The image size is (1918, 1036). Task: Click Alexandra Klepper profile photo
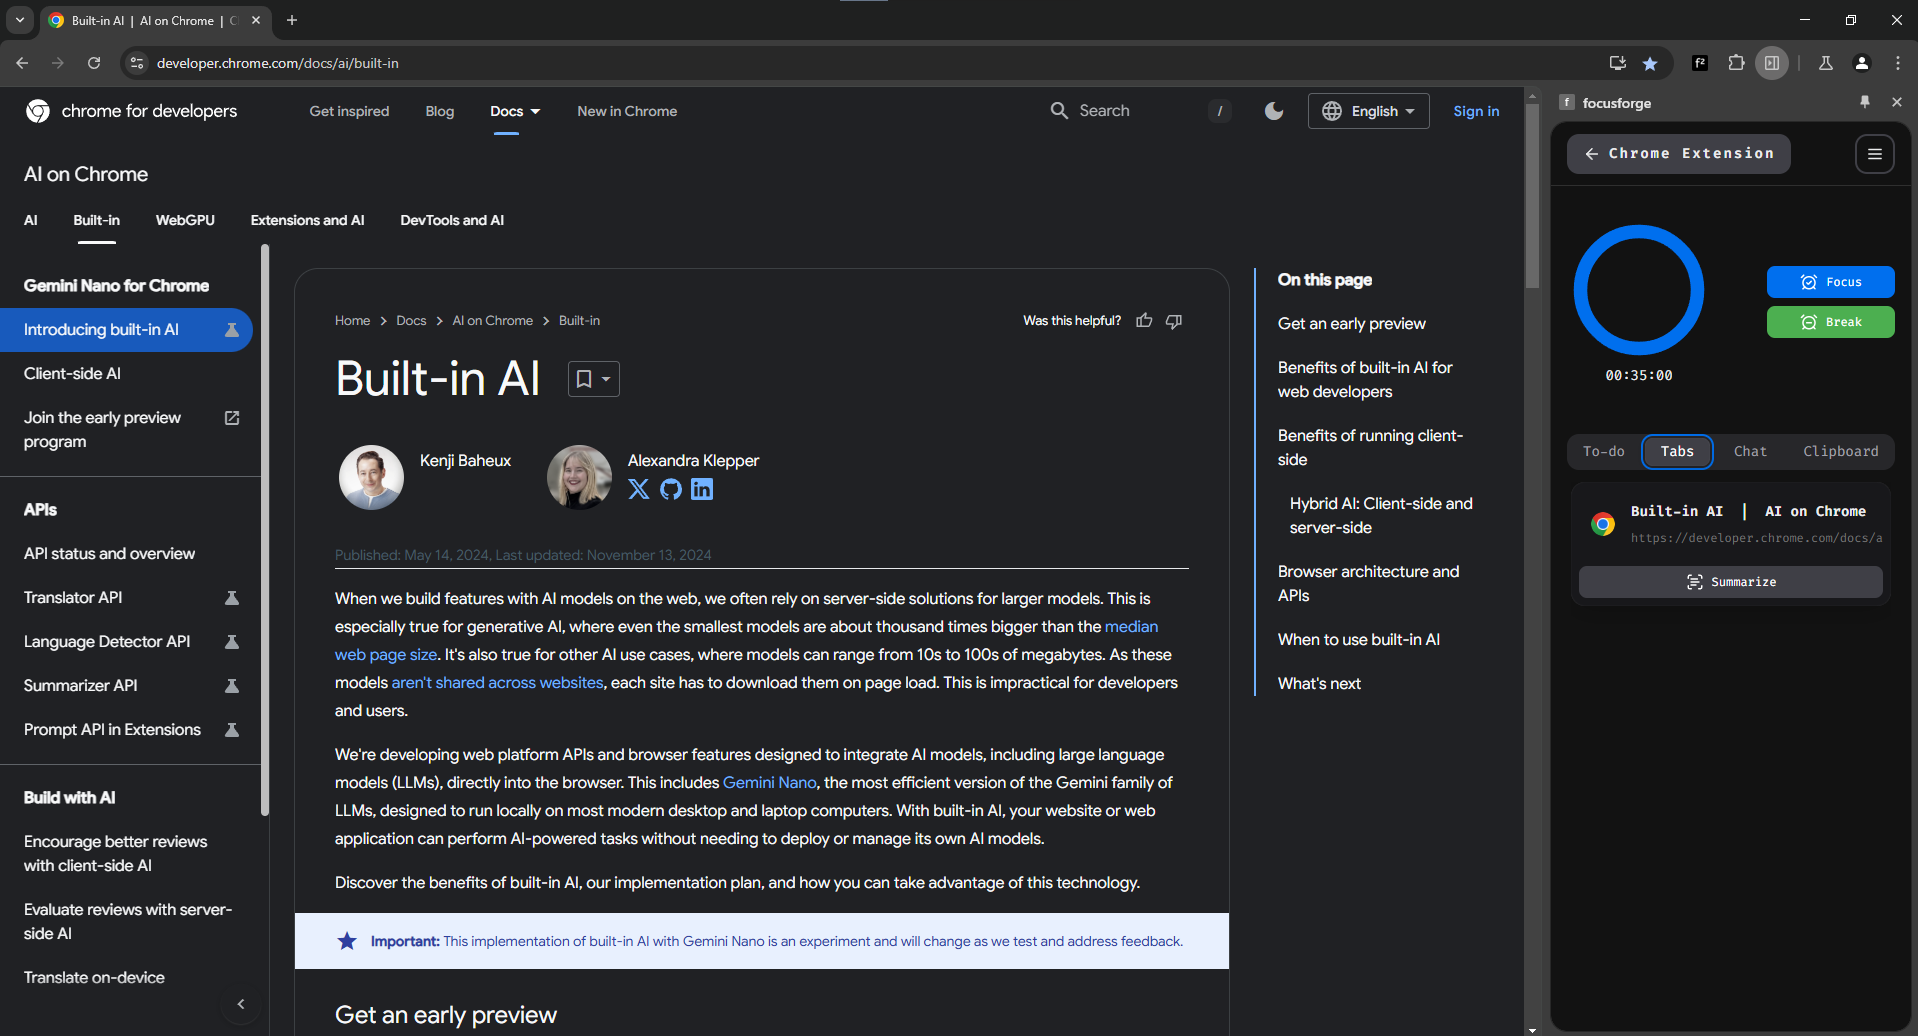(x=579, y=477)
